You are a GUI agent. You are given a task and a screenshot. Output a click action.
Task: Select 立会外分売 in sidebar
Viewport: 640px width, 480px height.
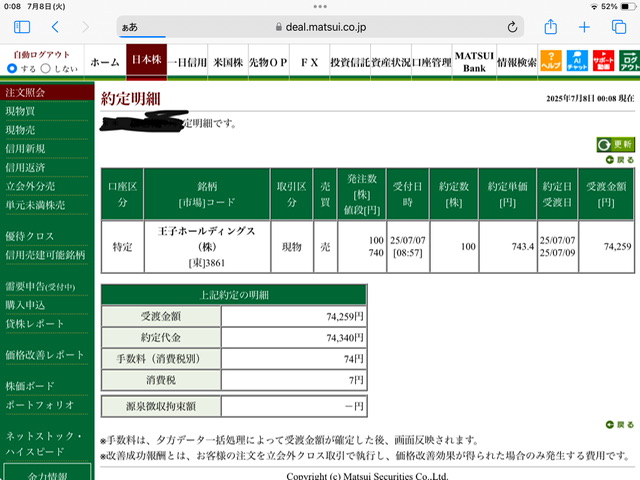point(30,186)
